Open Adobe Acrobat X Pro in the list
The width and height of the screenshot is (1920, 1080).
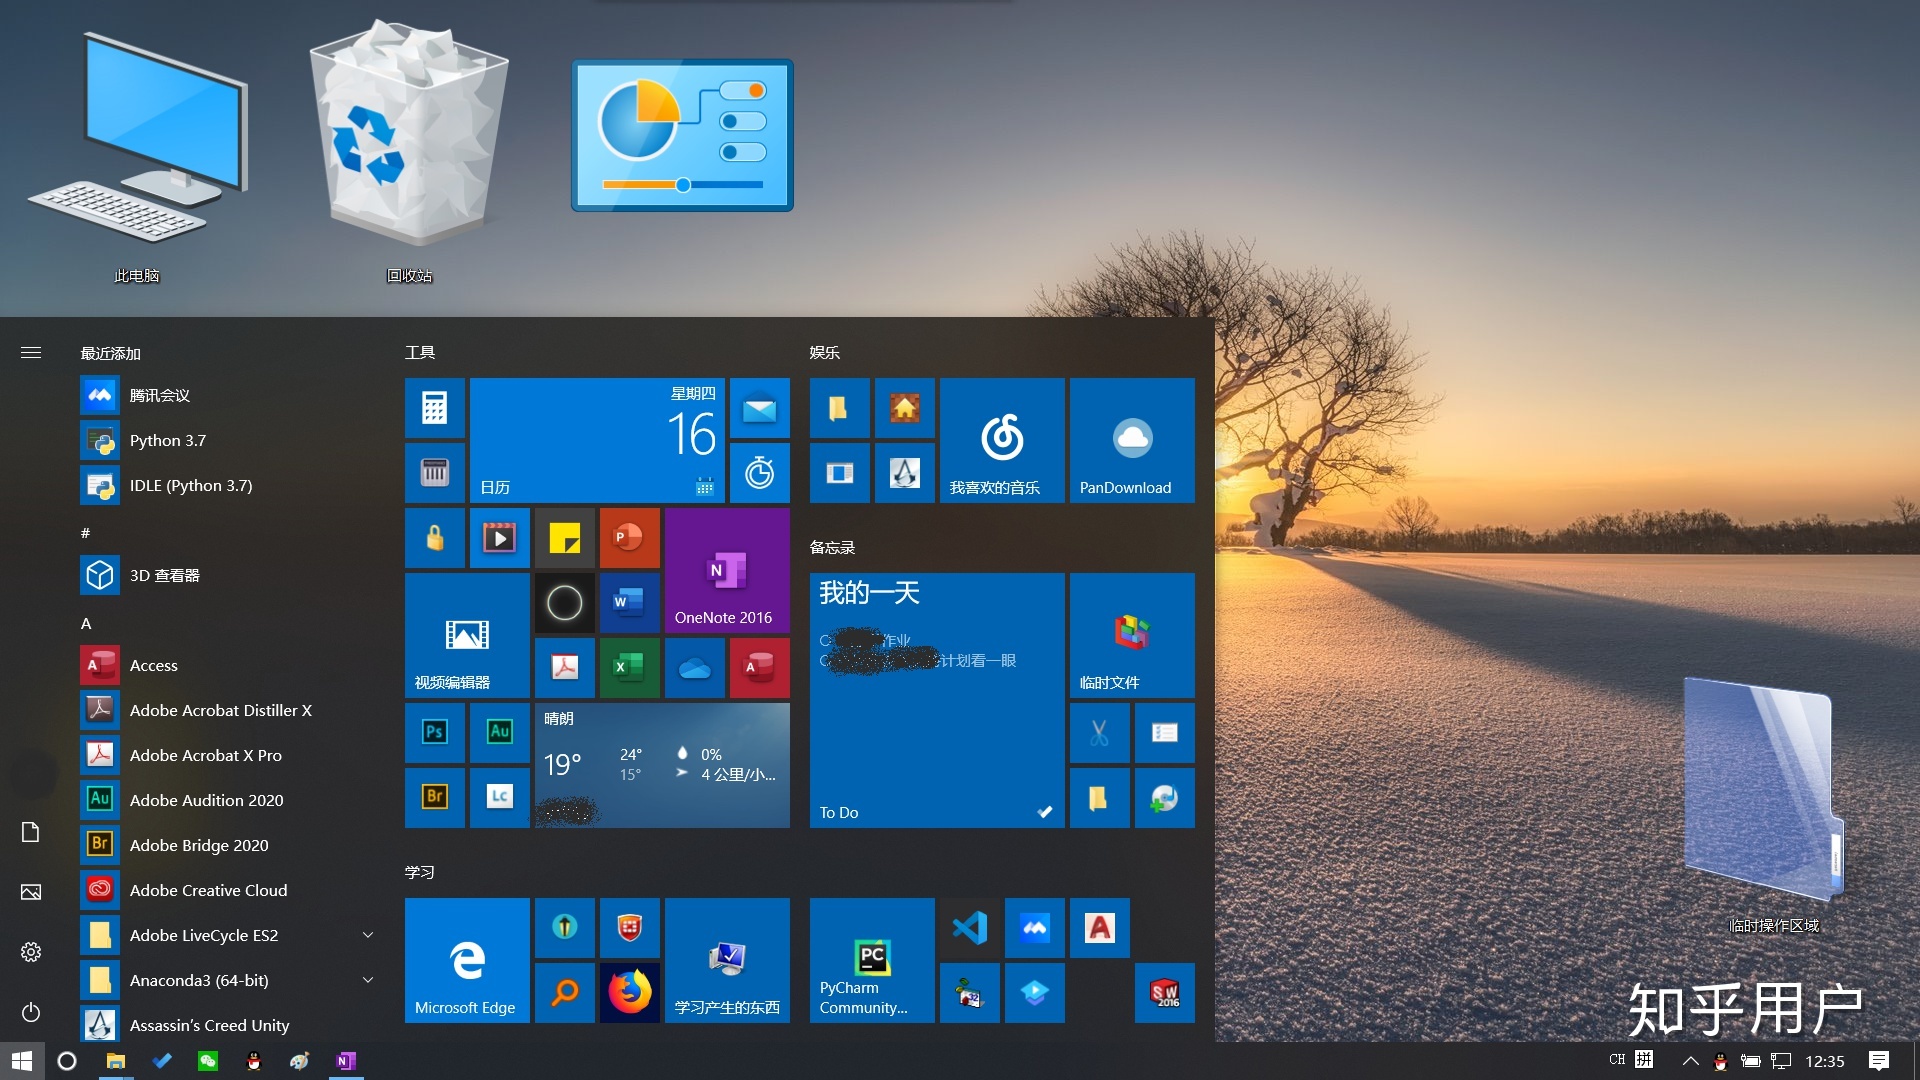pos(230,755)
